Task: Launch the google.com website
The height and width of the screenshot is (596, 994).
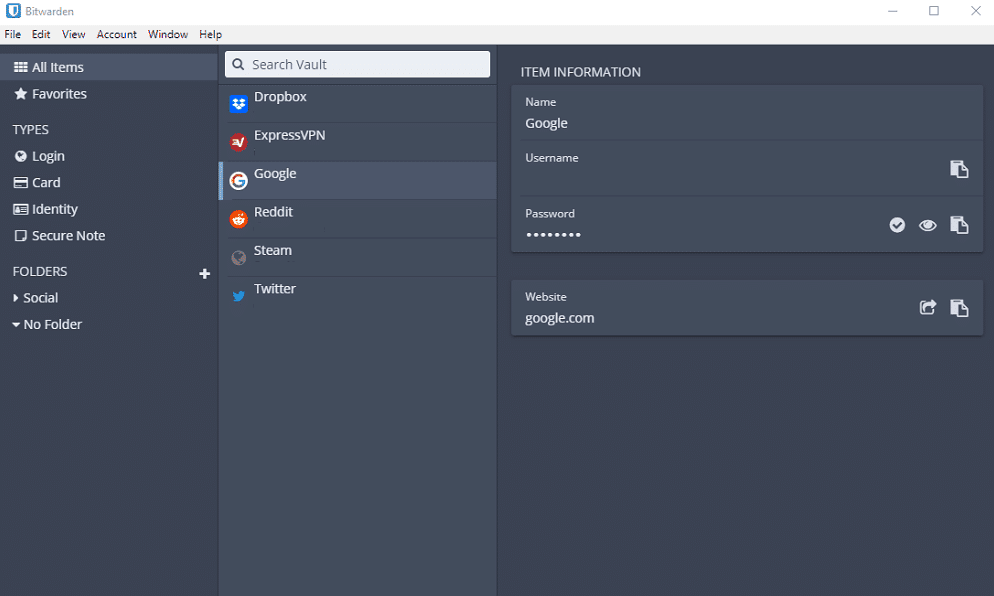Action: point(927,308)
